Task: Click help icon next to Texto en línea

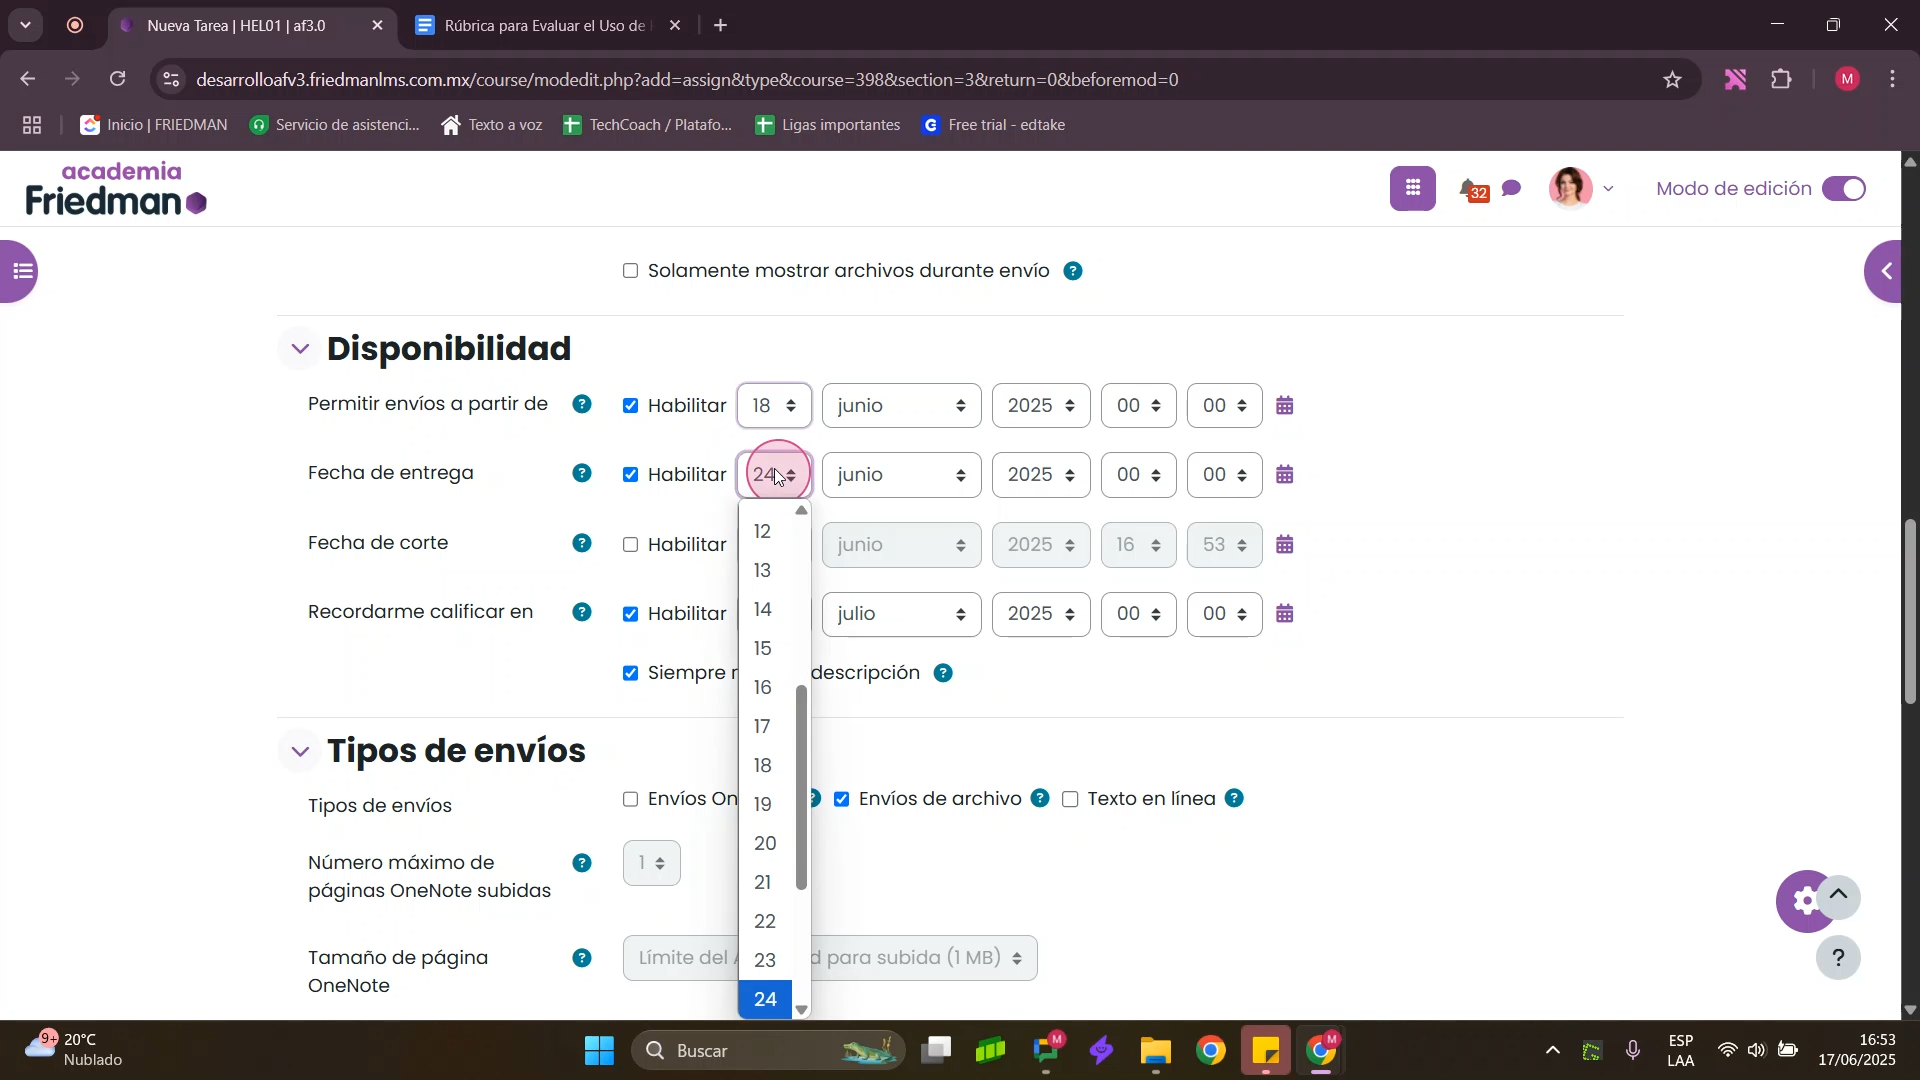Action: pyautogui.click(x=1235, y=799)
